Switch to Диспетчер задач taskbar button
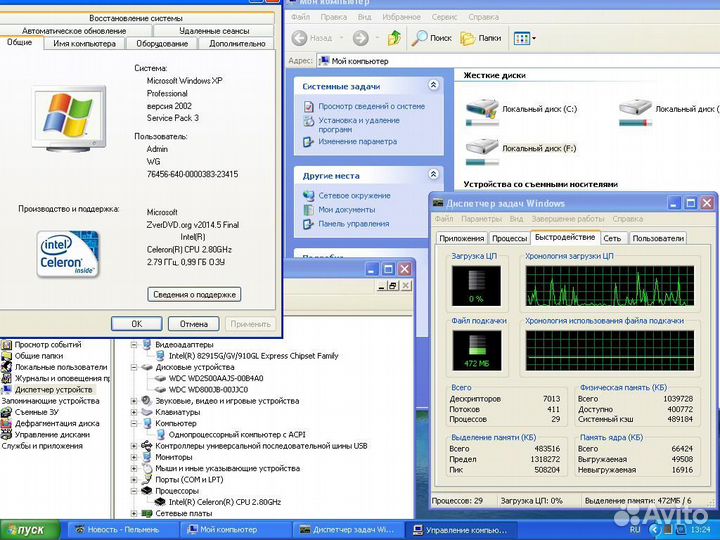Viewport: 720px width, 540px height. (x=349, y=530)
